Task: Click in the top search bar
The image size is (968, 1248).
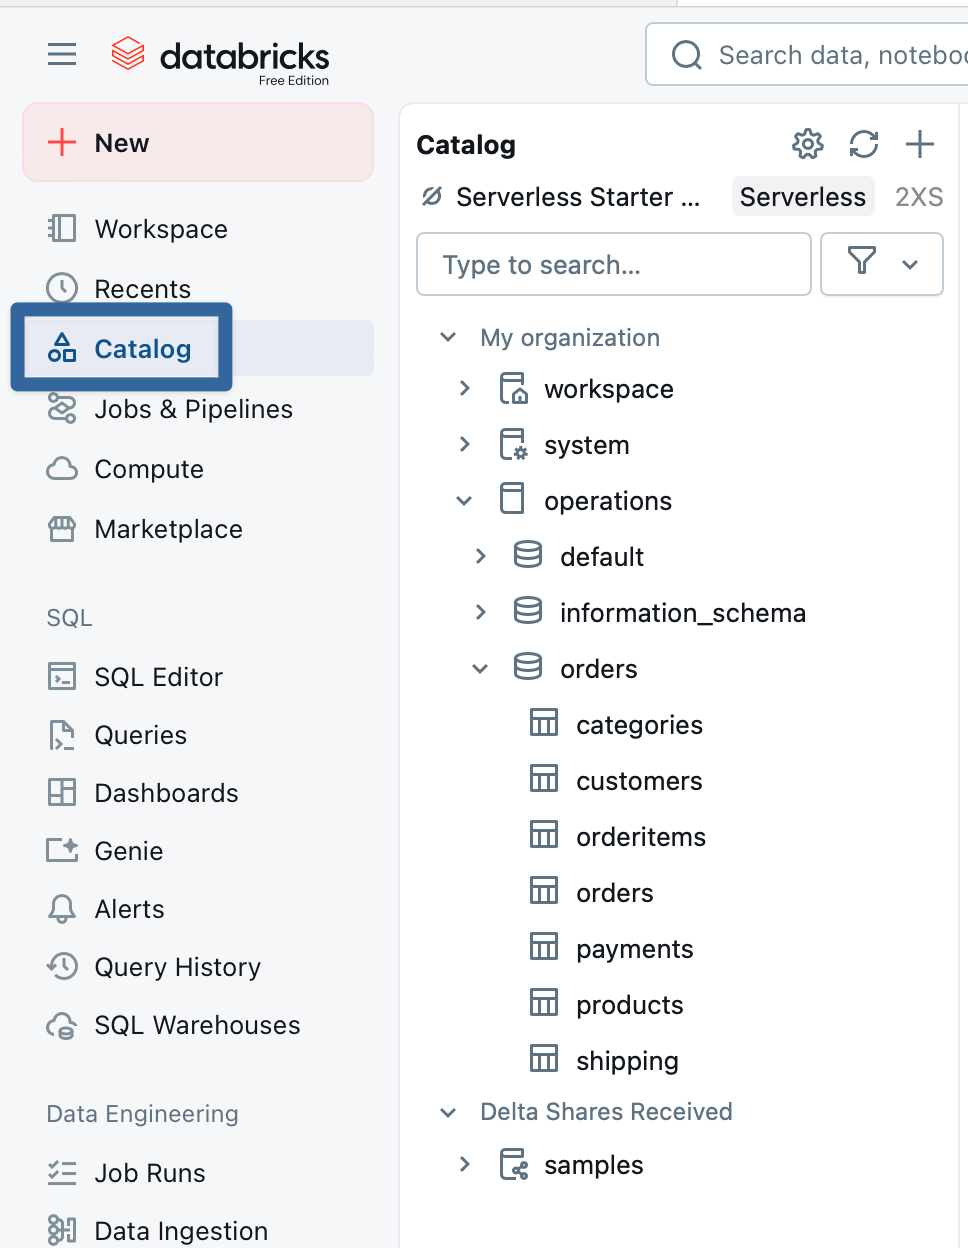Action: 808,54
